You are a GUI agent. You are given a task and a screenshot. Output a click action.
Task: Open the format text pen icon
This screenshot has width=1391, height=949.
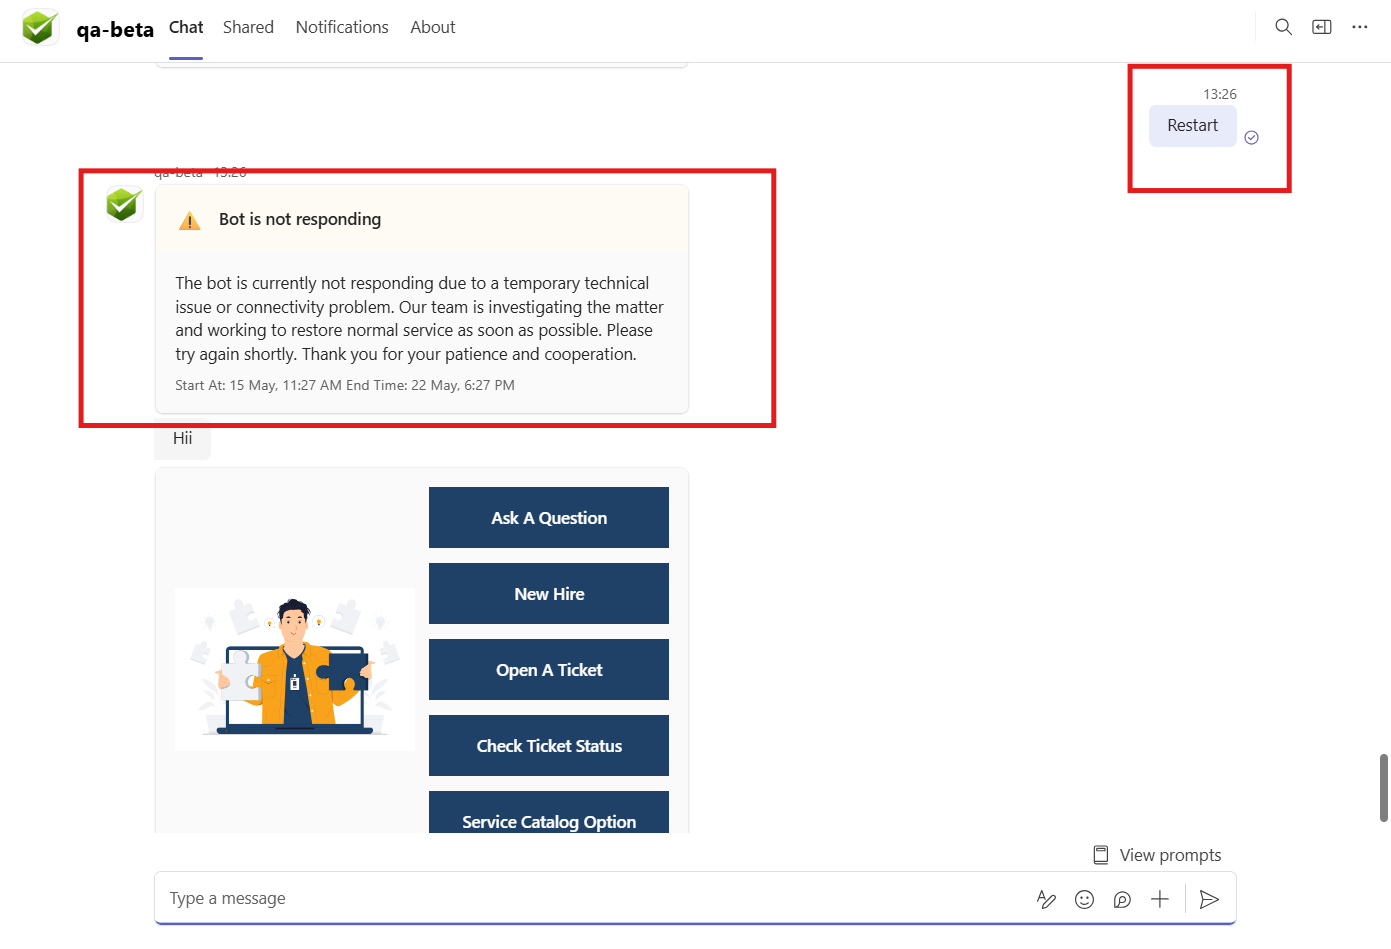coord(1046,899)
